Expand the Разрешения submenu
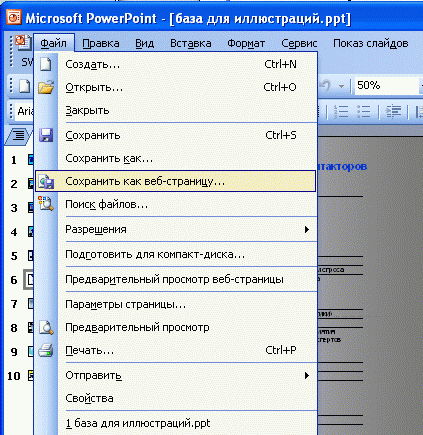The height and width of the screenshot is (435, 423). 176,229
